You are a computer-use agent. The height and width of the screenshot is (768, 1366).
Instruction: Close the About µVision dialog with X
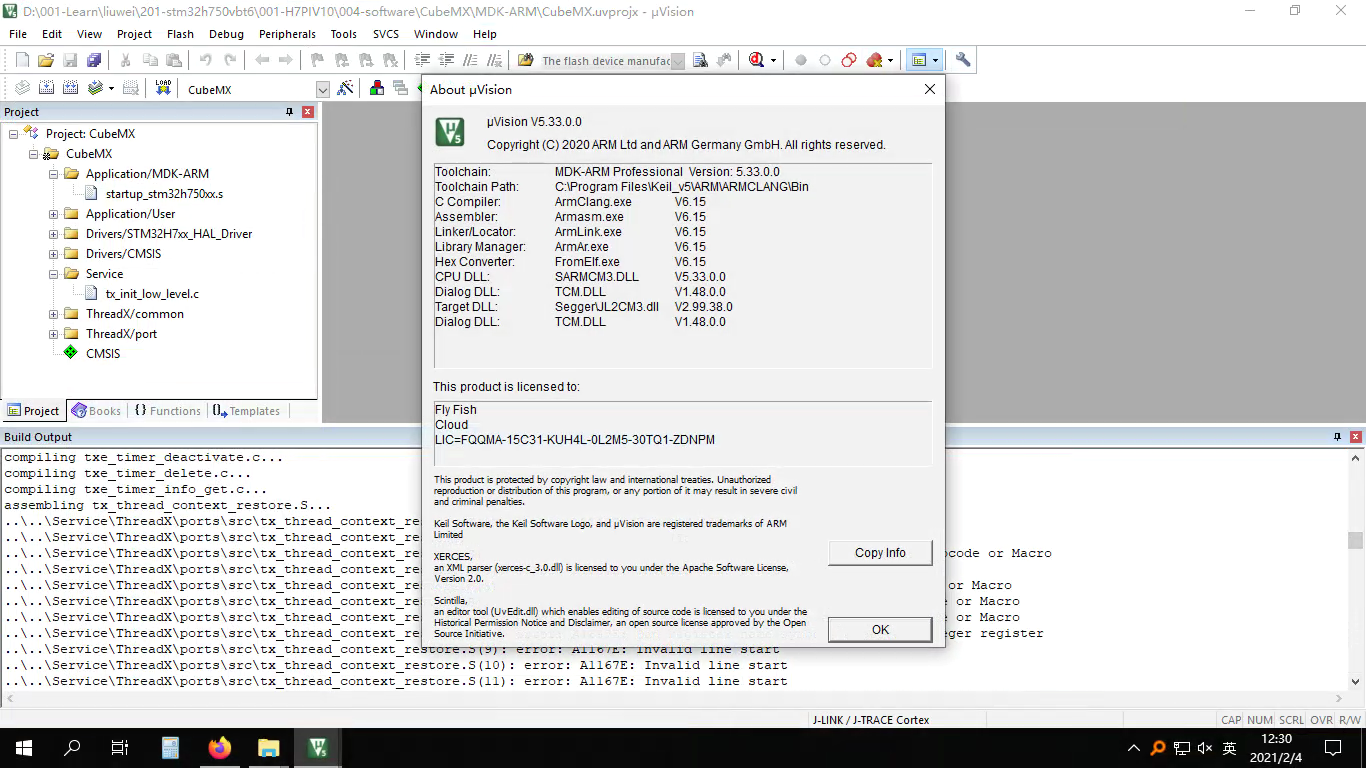[930, 89]
